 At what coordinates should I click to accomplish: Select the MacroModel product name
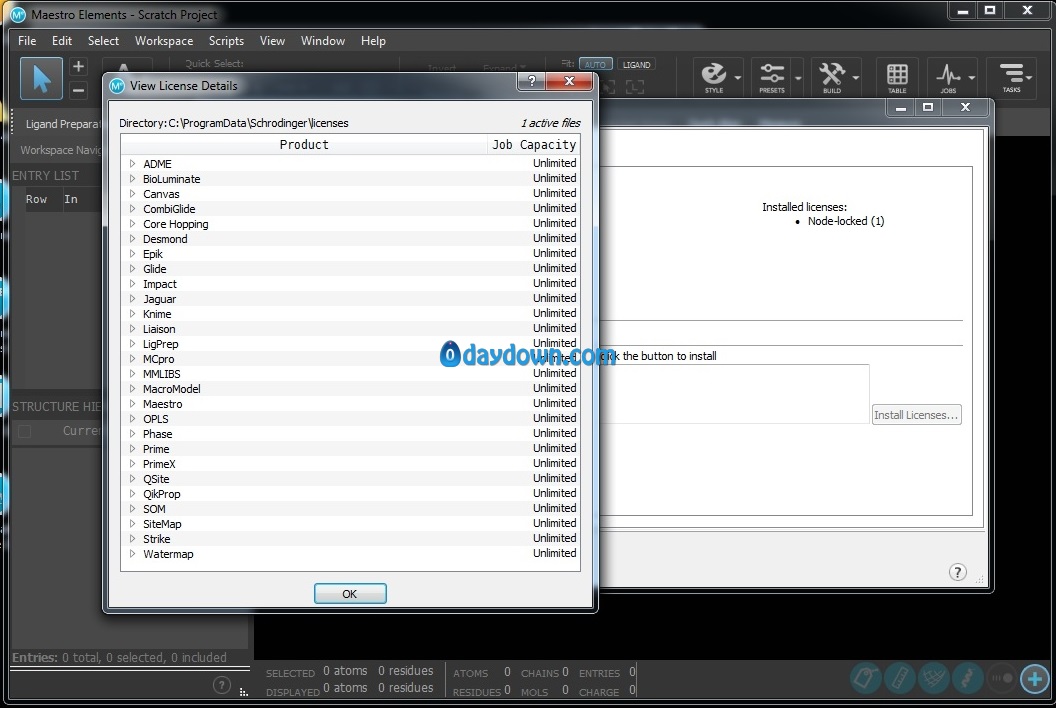[x=172, y=389]
